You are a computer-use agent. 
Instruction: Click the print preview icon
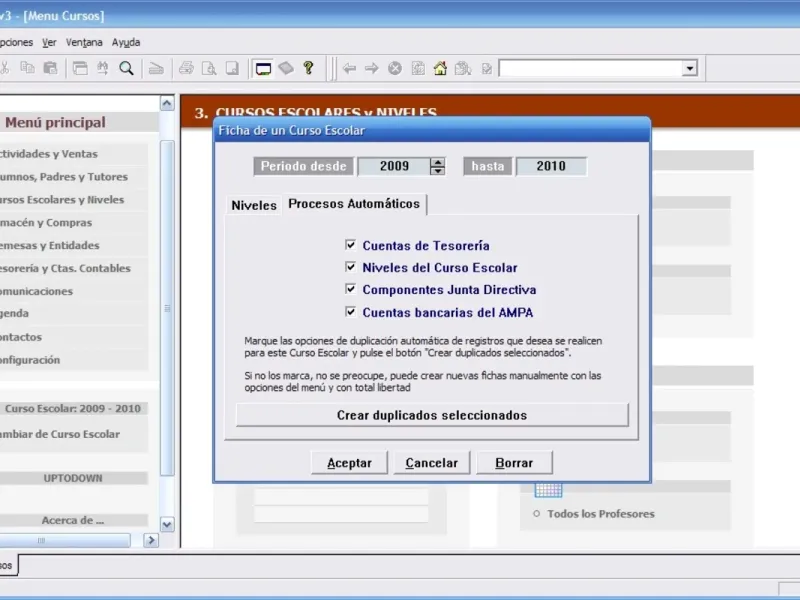(x=209, y=68)
